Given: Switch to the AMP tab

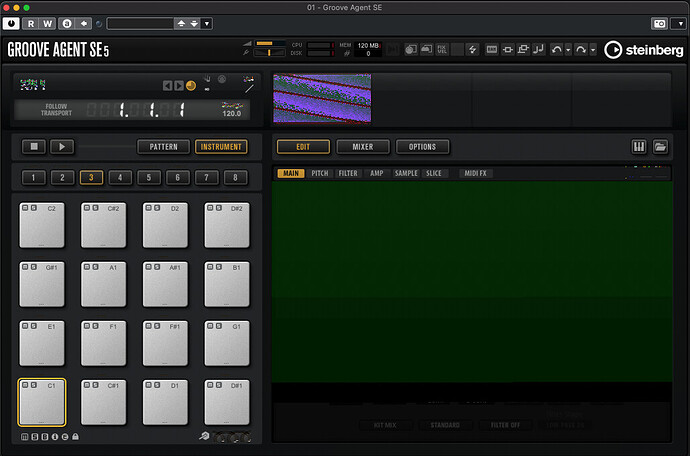Looking at the screenshot, I should (x=377, y=173).
